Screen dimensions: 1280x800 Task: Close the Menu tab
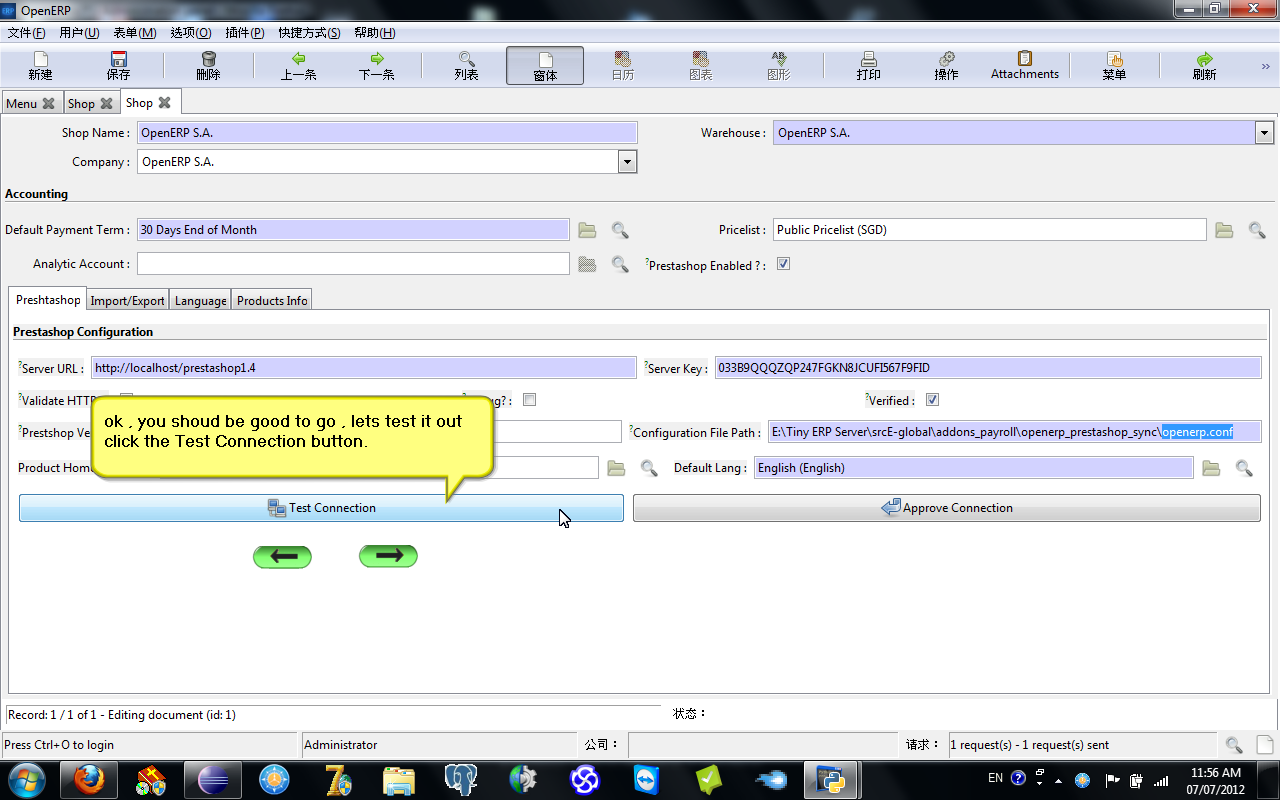tap(48, 103)
